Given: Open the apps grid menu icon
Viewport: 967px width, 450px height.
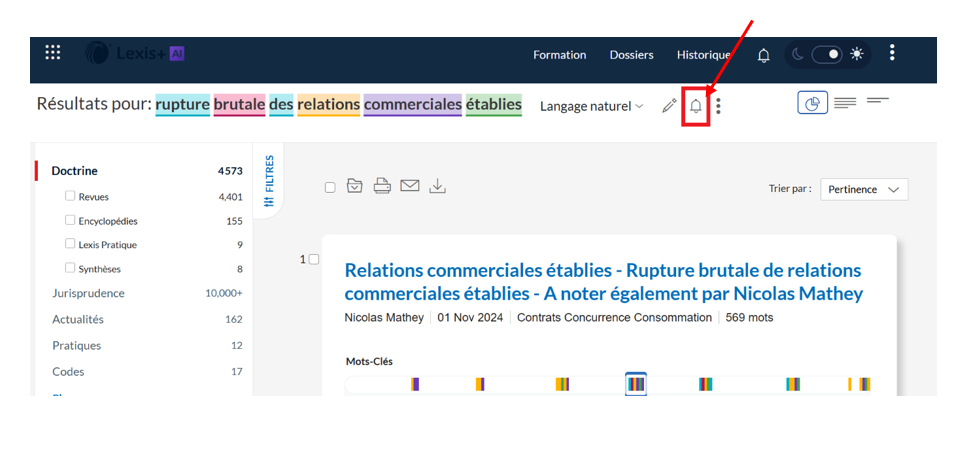Looking at the screenshot, I should [53, 53].
